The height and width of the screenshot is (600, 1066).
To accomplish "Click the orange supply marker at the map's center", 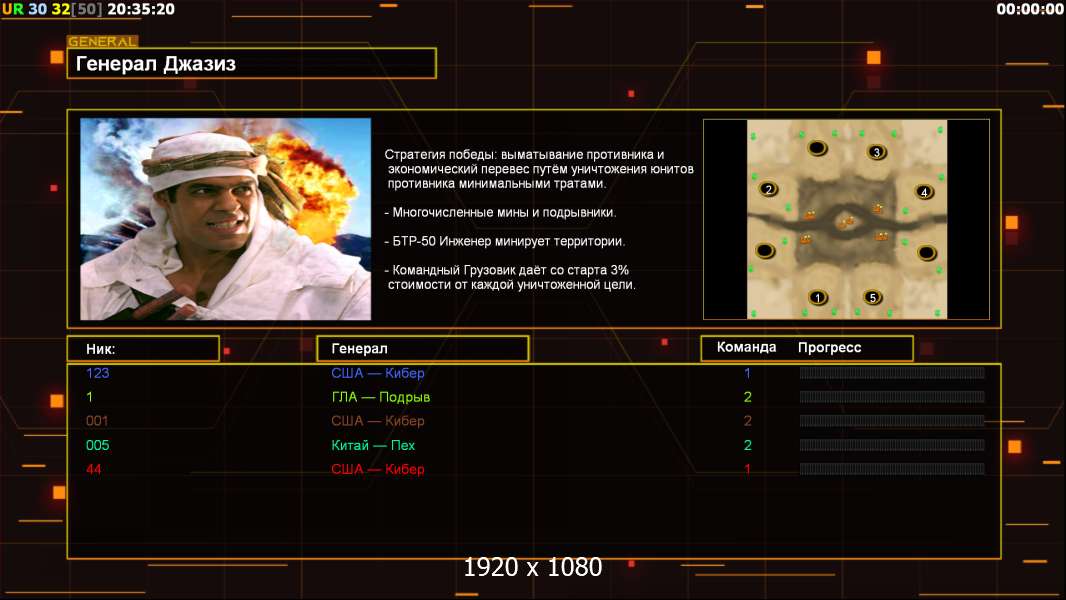I will click(x=846, y=222).
